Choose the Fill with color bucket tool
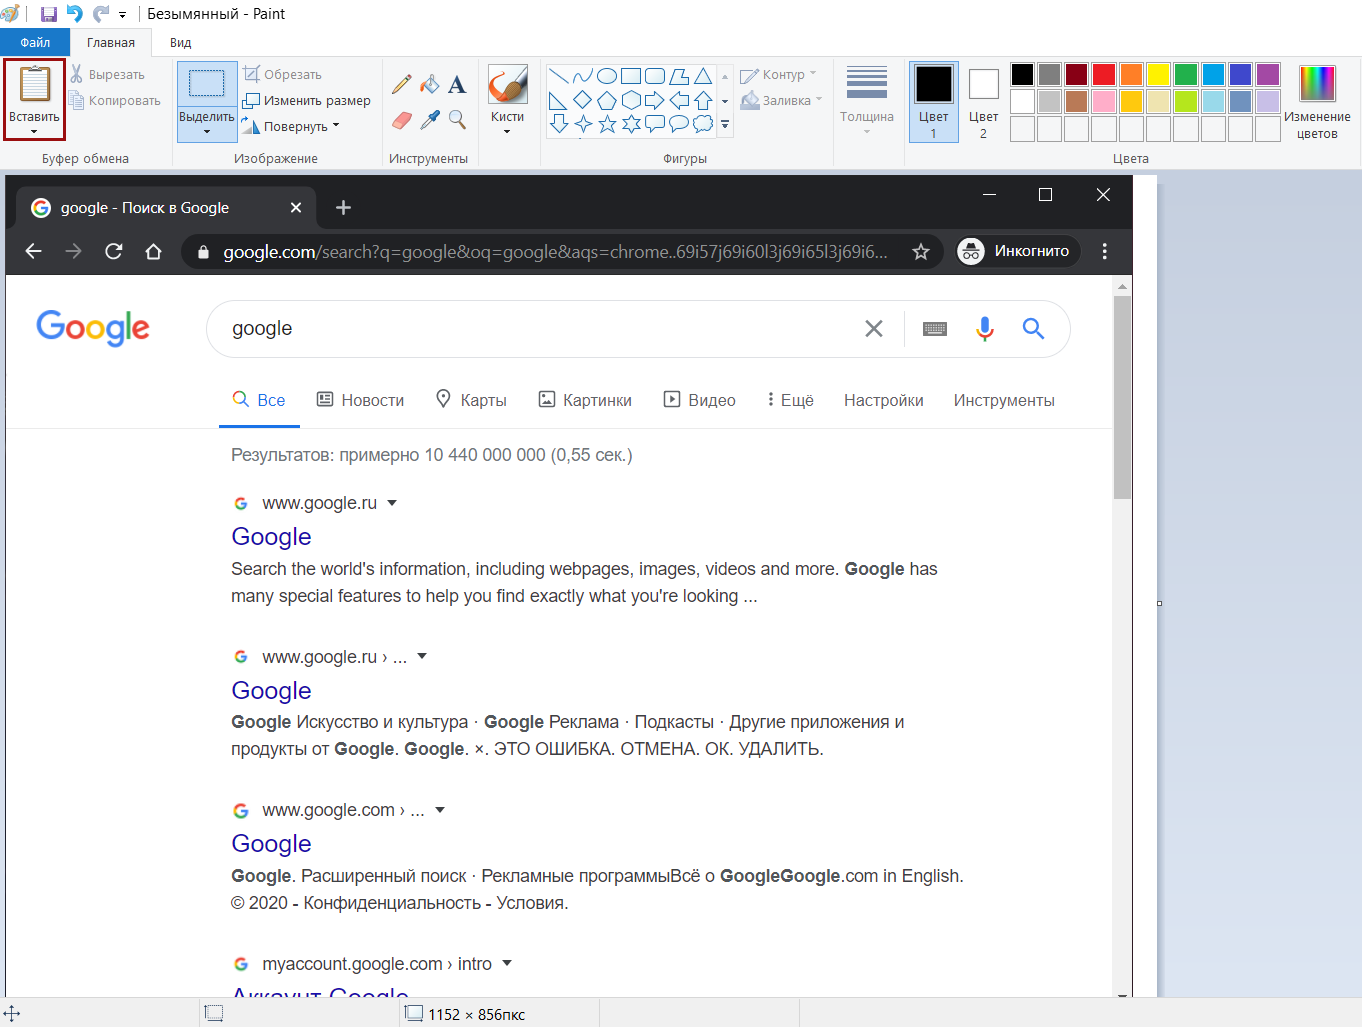Viewport: 1362px width, 1027px height. (x=430, y=85)
